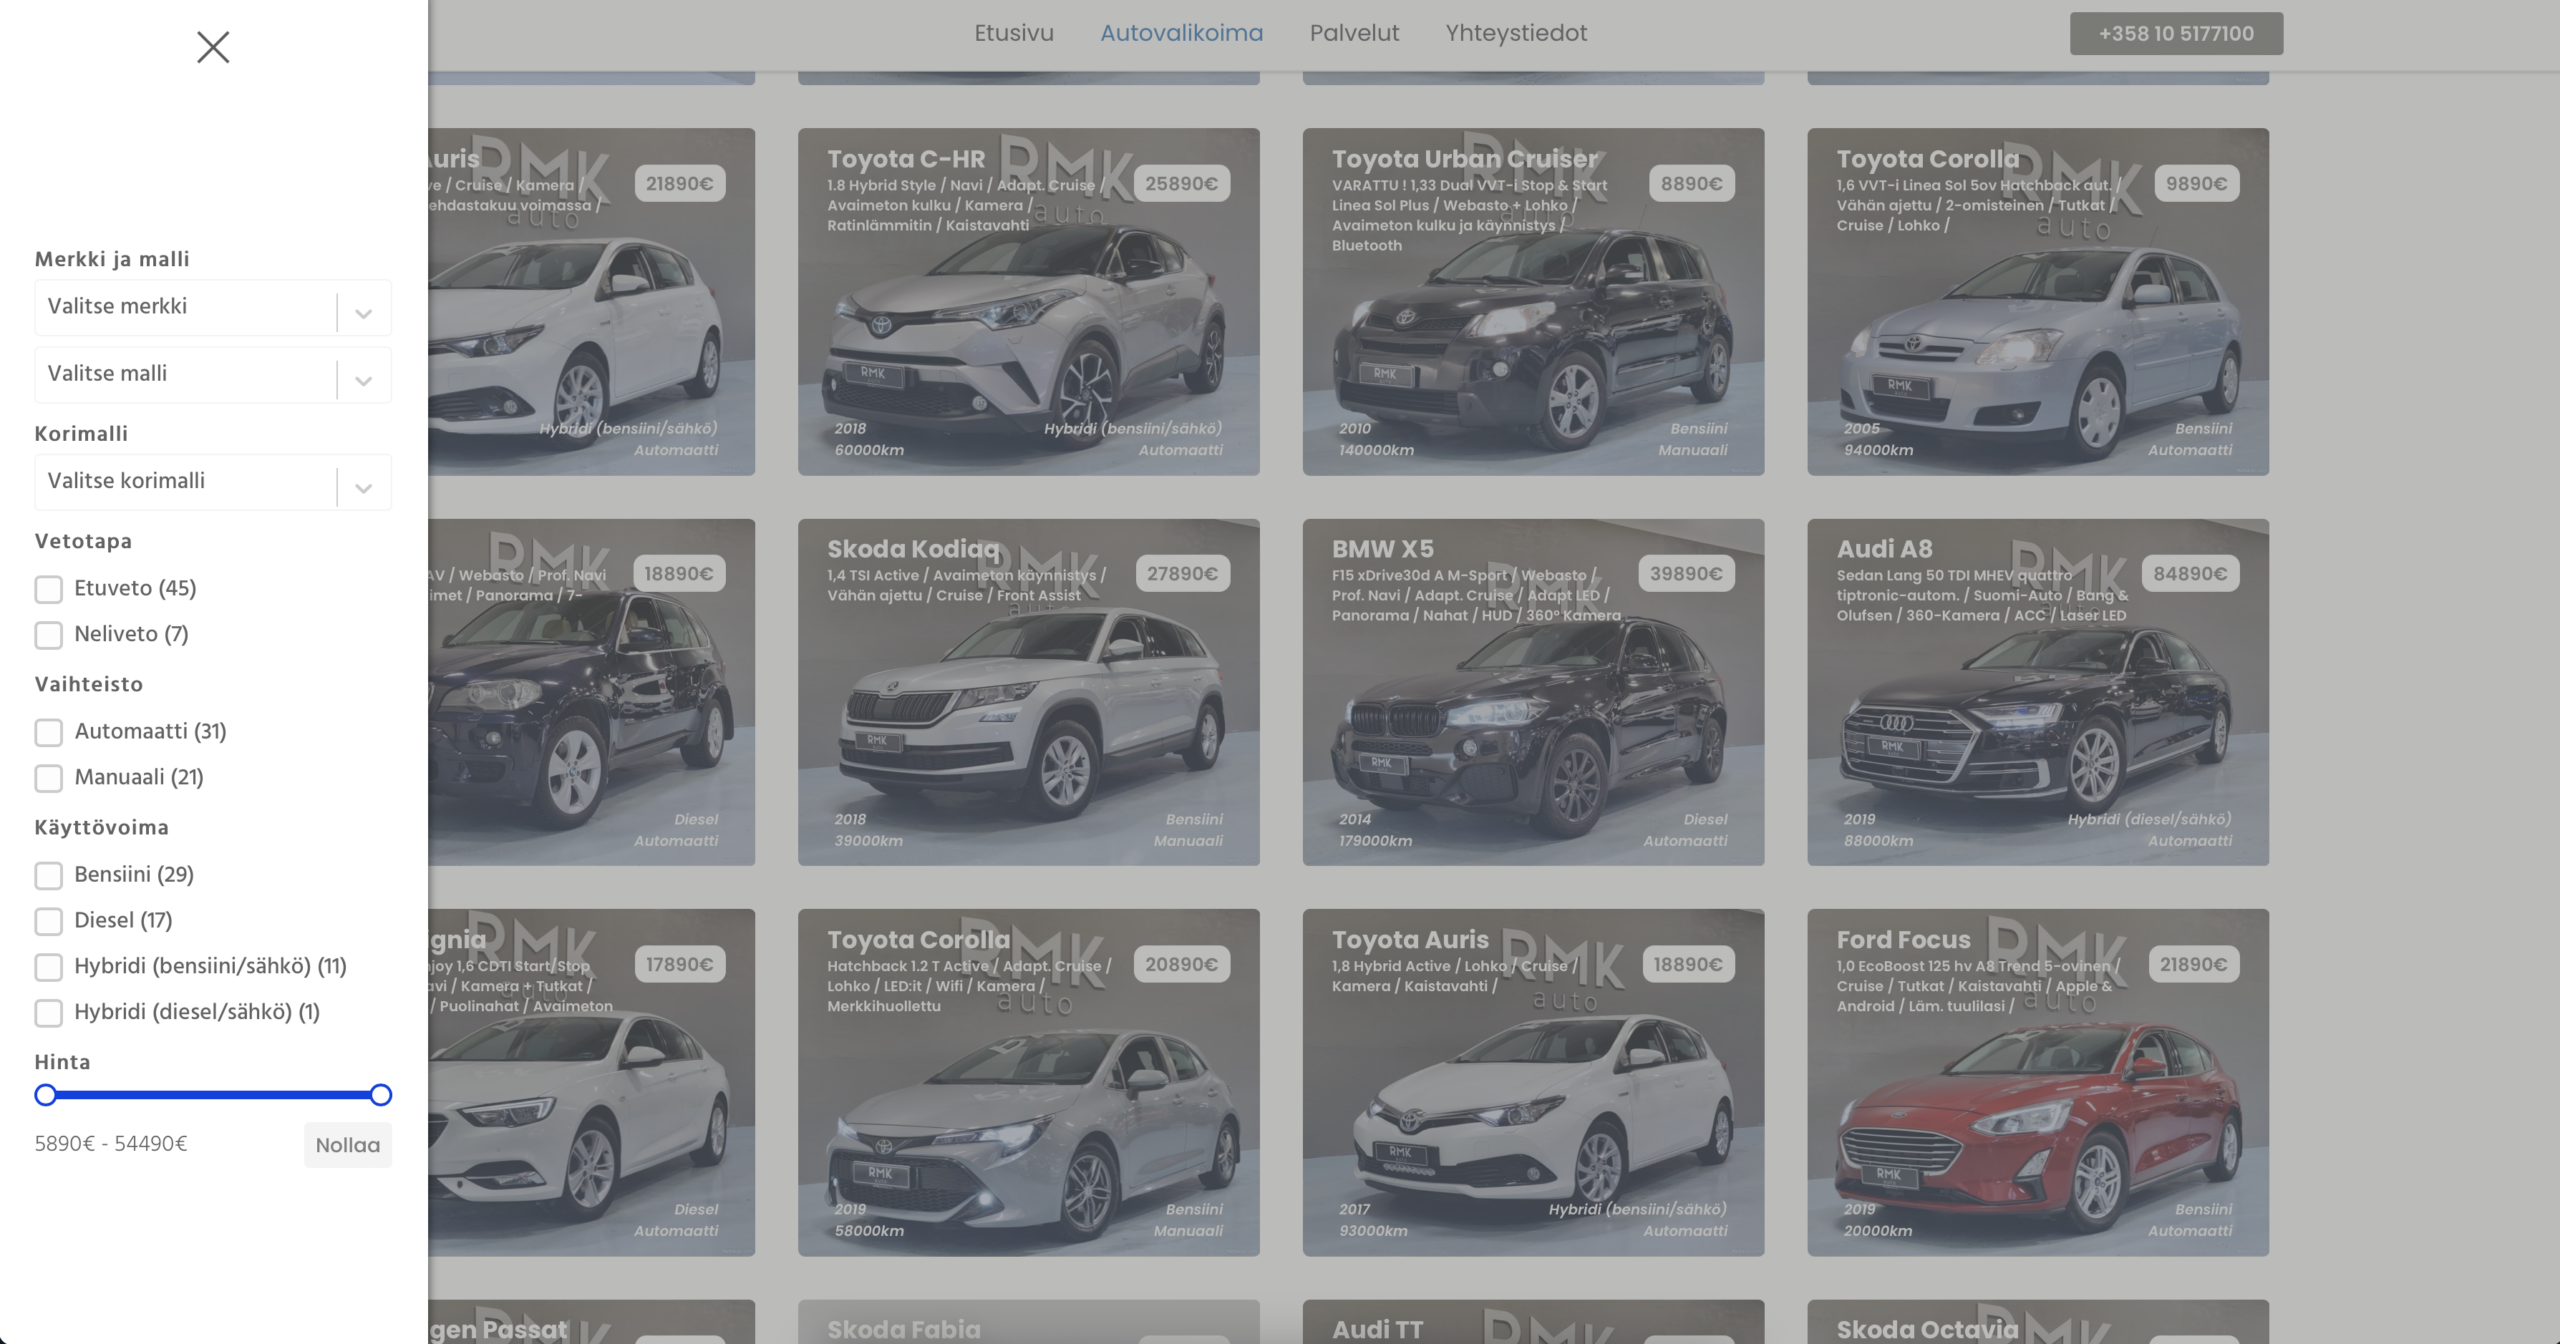Click the 21890€ price on Ford Focus

tap(2193, 965)
